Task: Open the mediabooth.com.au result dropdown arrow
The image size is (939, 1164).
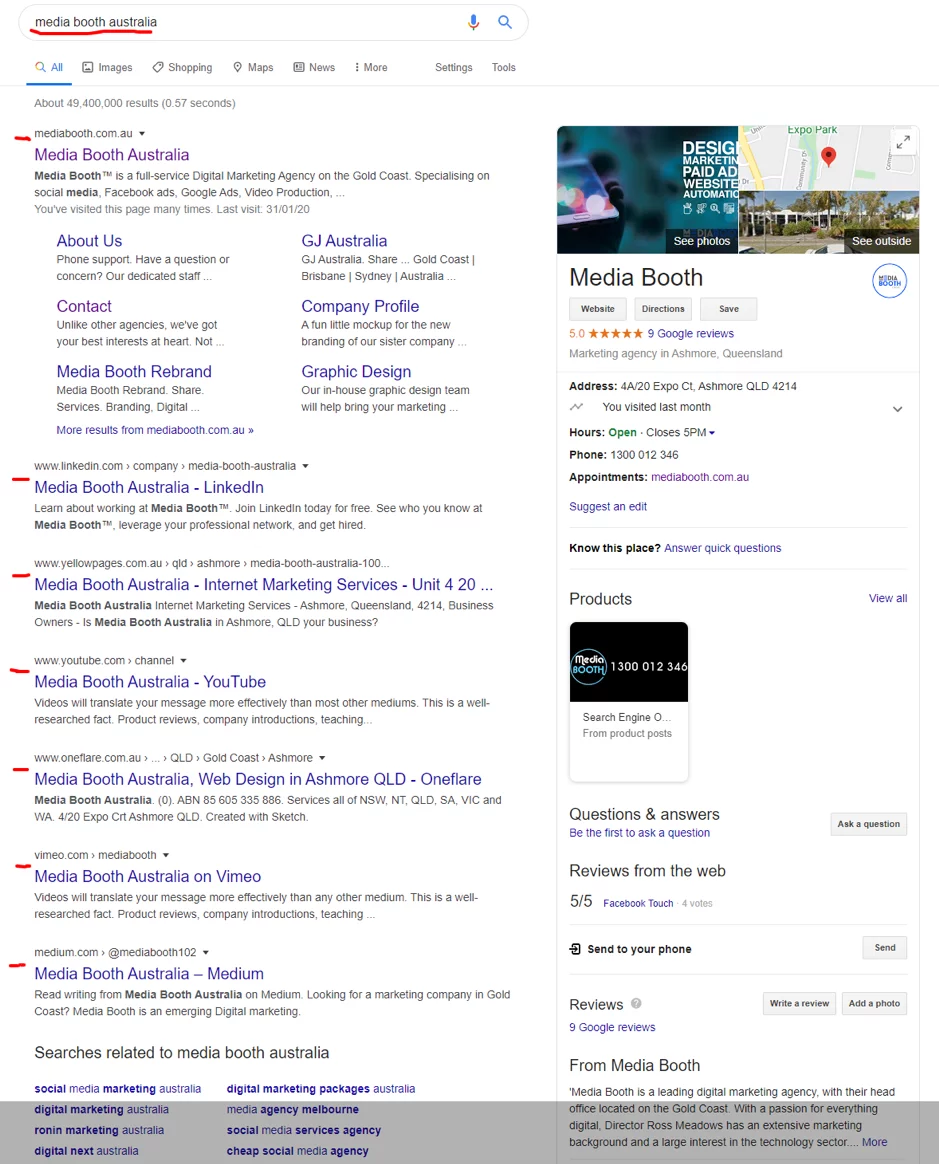Action: pos(142,134)
